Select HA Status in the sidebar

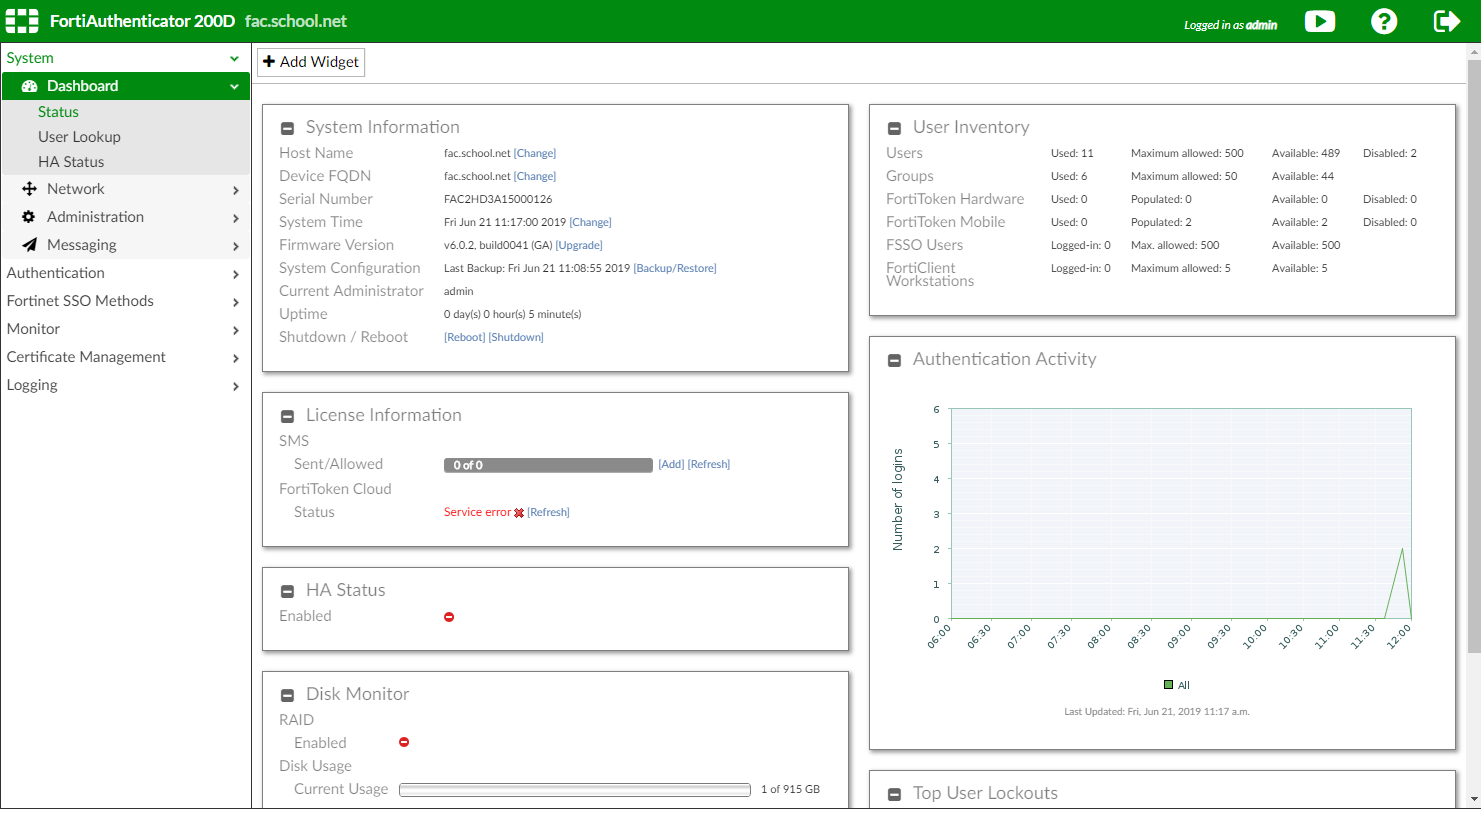(x=71, y=162)
